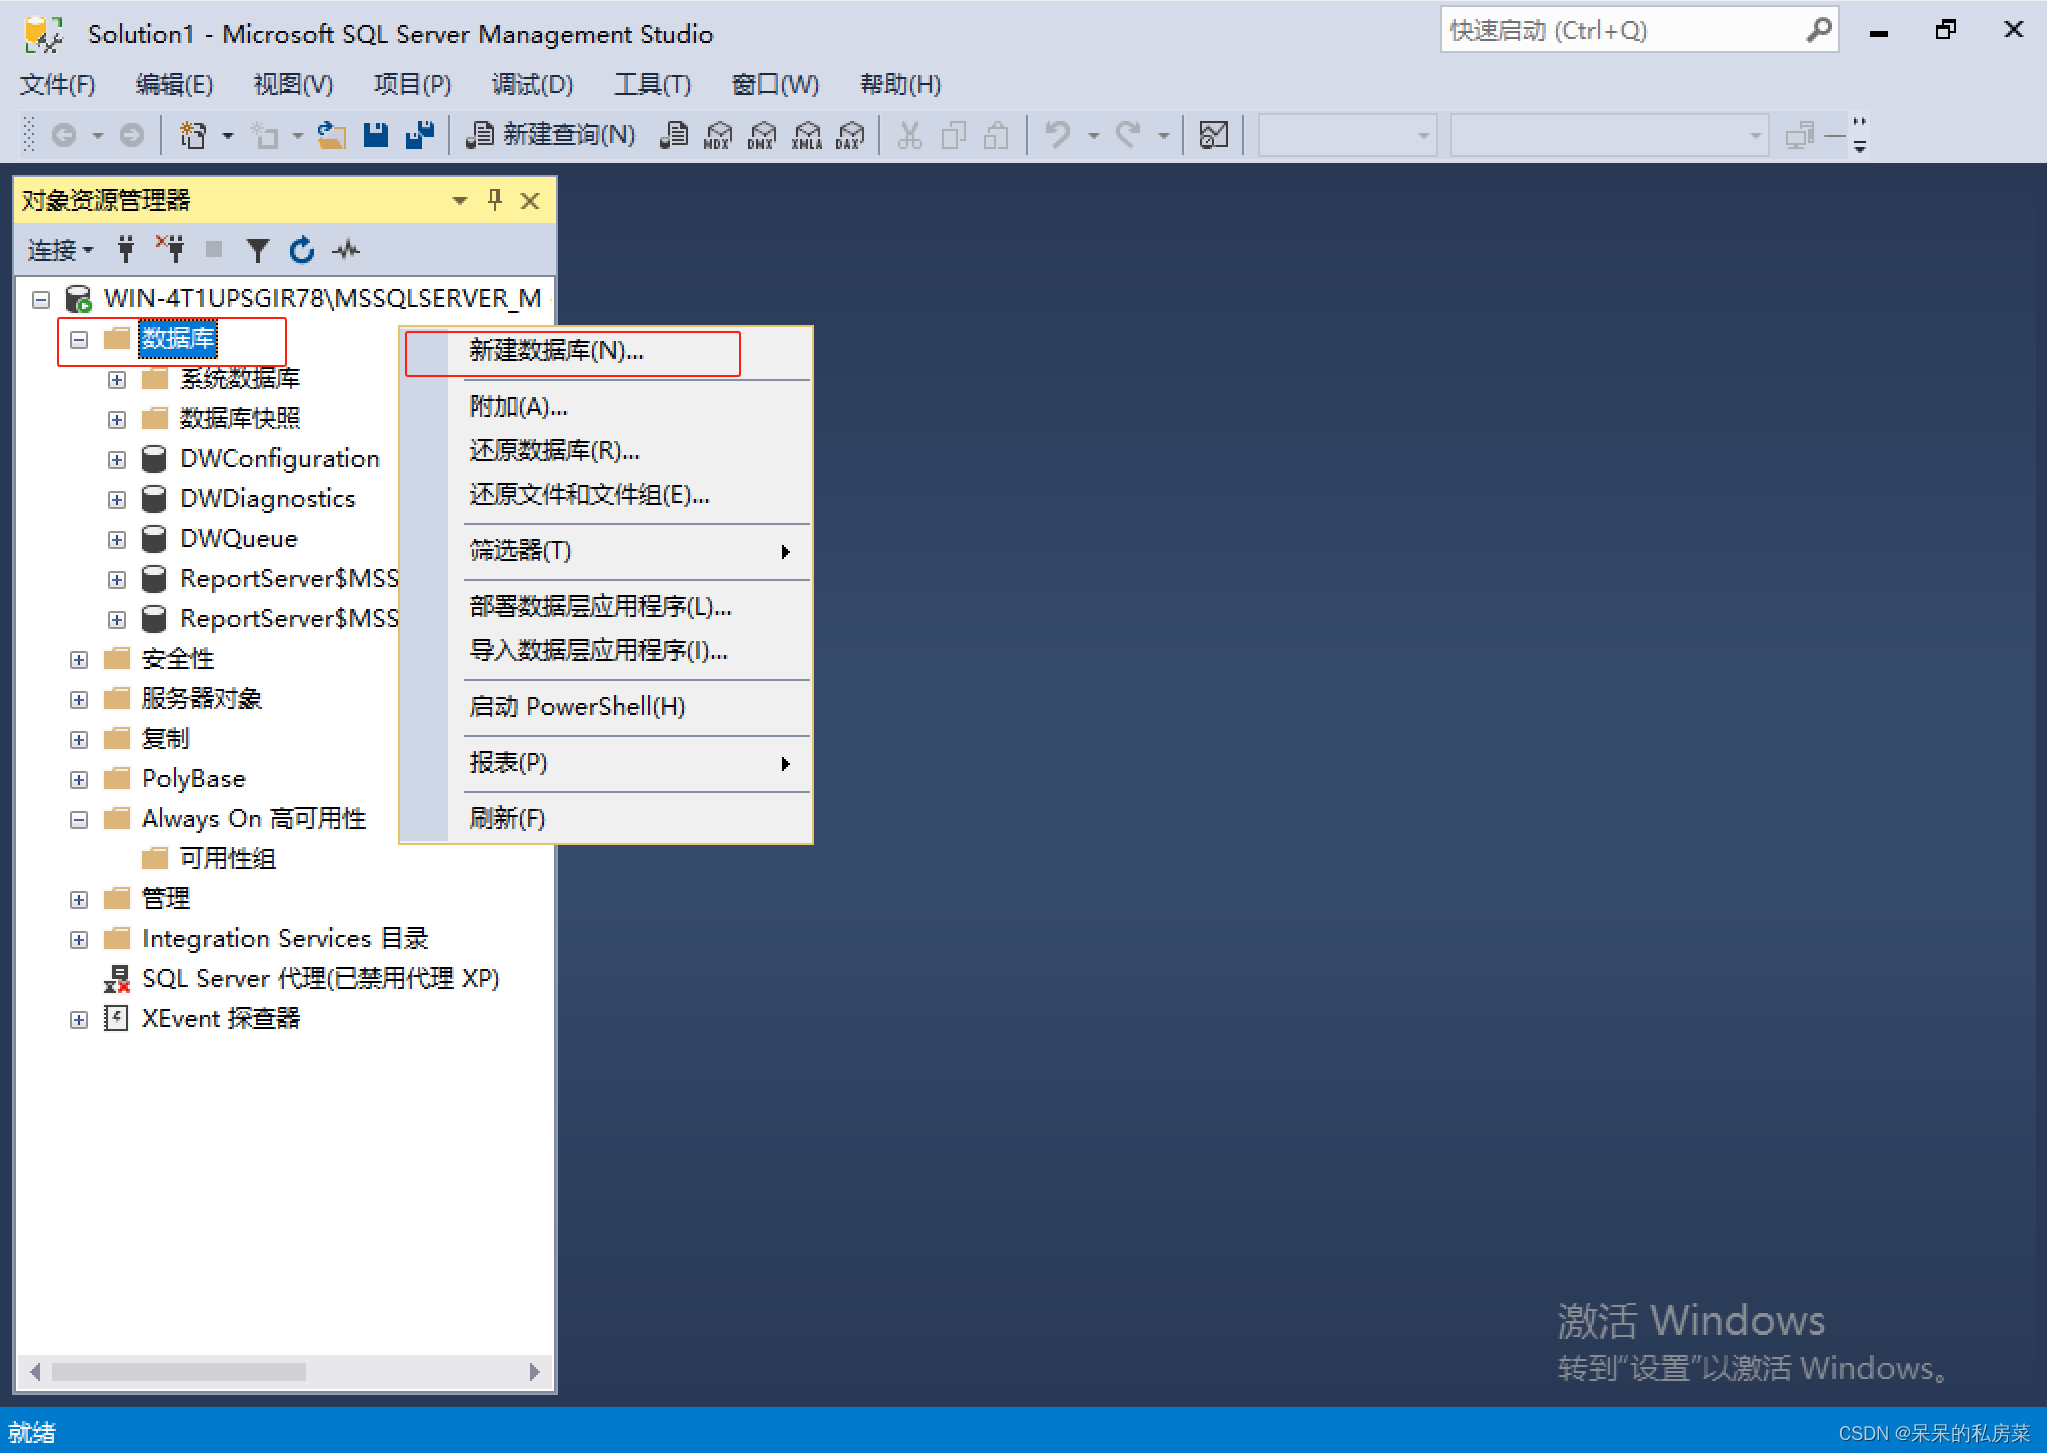Collapse the Always On 高可用性 node
The image size is (2047, 1453).
[79, 820]
